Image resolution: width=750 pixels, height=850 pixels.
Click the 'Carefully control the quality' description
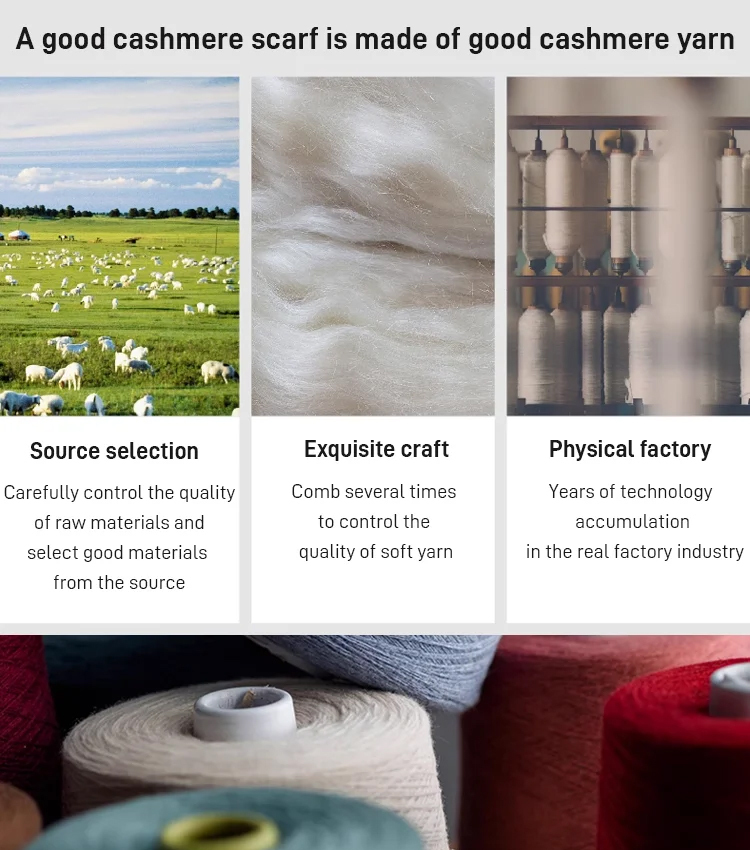tap(119, 538)
